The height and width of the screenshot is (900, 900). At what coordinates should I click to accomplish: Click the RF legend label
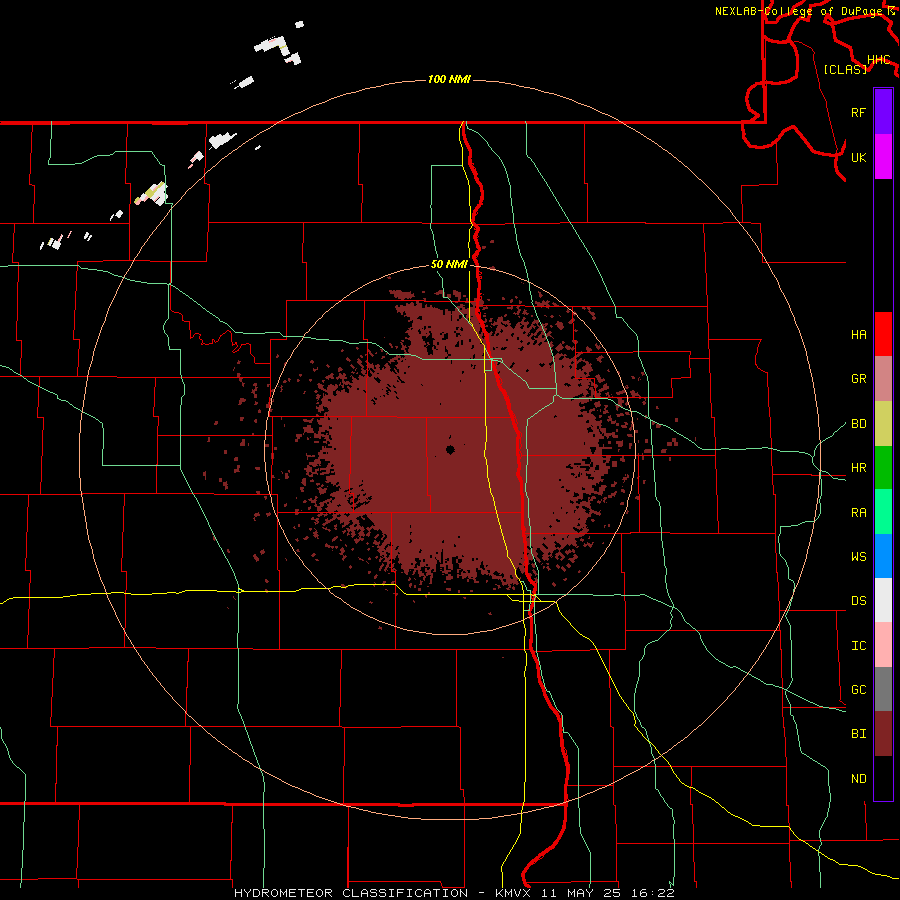[858, 112]
